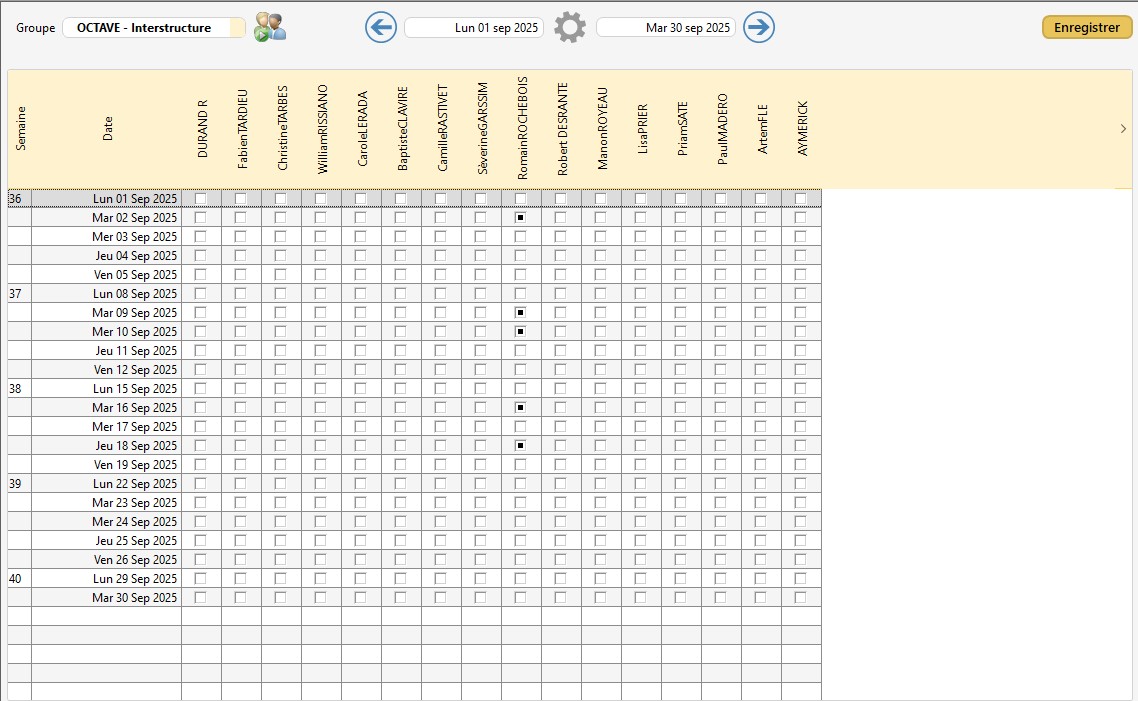
Task: Select the Semaine column header
Action: (x=20, y=128)
